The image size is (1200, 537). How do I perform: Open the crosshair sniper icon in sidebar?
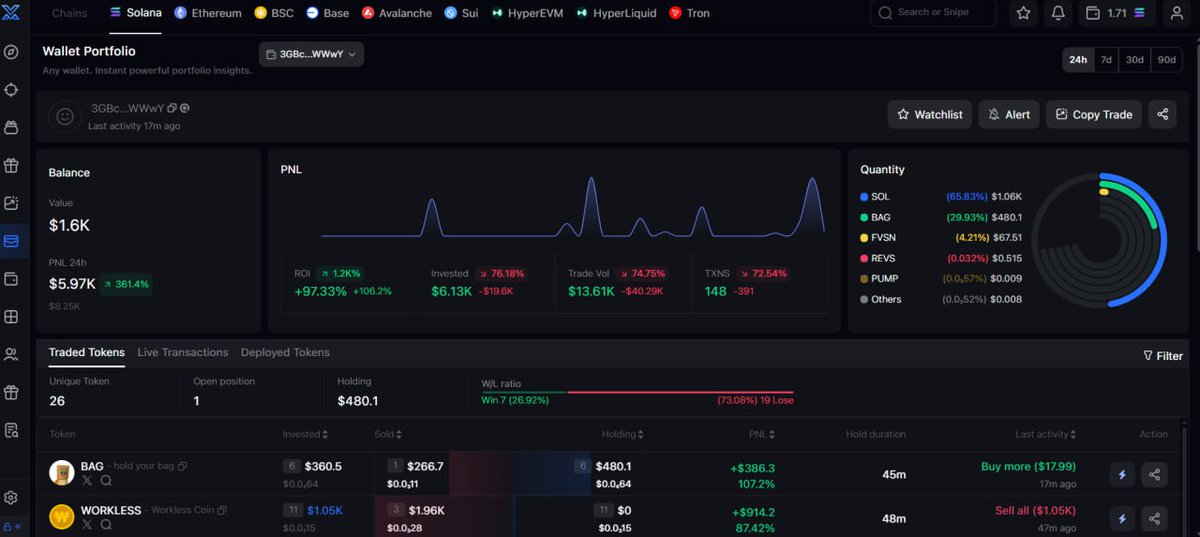11,90
